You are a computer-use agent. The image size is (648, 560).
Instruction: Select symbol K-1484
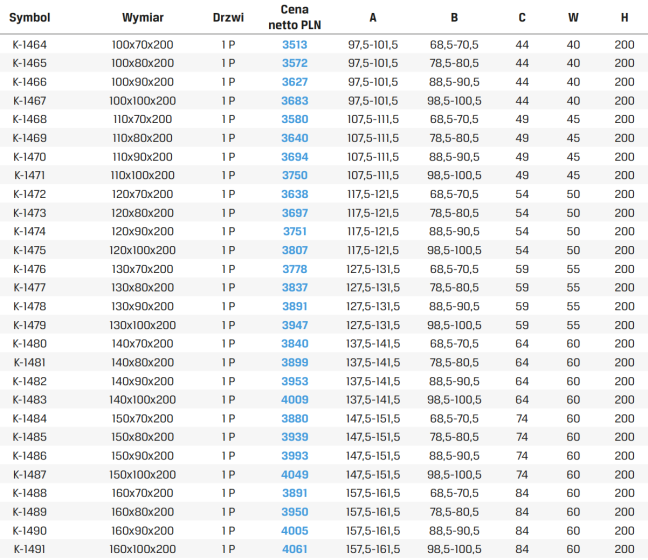click(x=29, y=419)
